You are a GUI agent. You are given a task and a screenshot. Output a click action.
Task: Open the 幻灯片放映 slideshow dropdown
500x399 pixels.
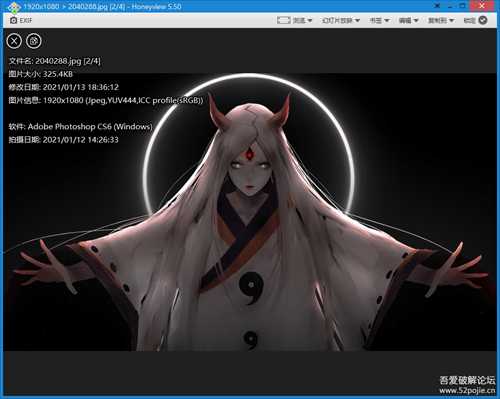[x=341, y=21]
